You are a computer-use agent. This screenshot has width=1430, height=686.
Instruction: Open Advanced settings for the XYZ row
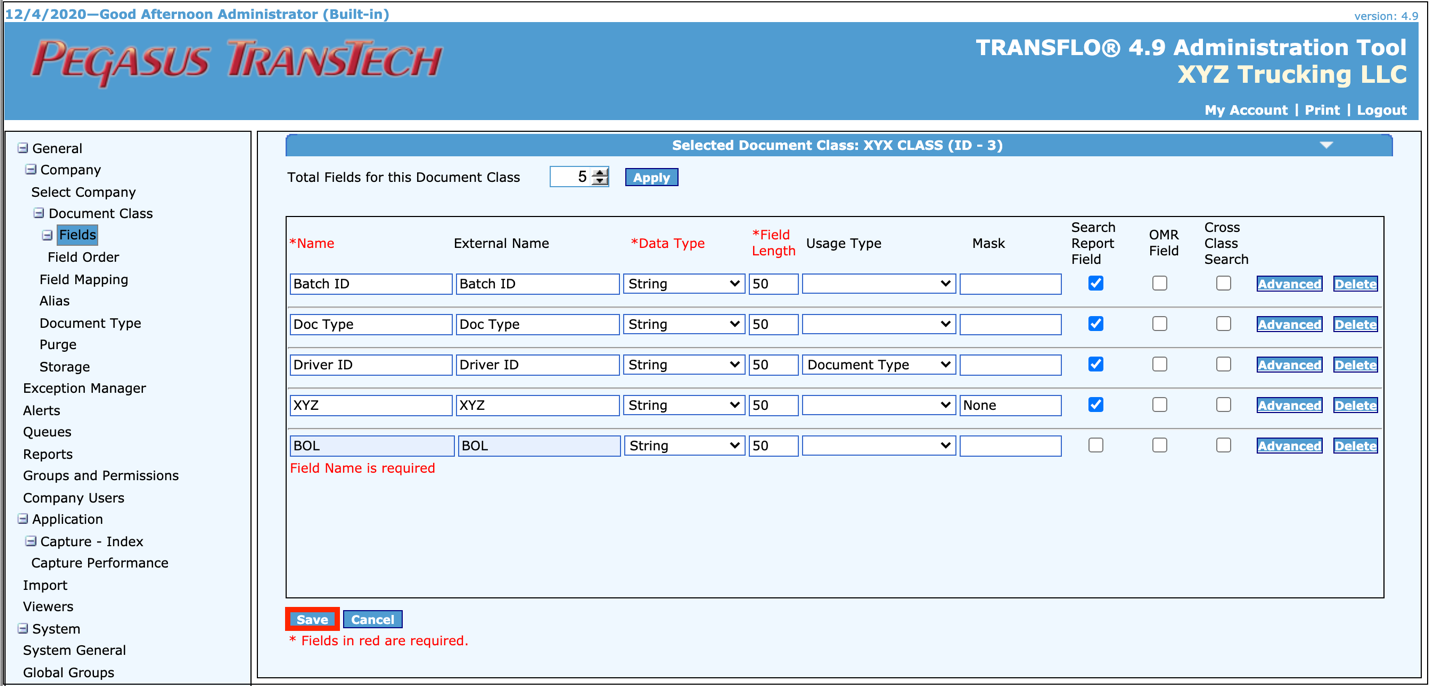tap(1289, 405)
